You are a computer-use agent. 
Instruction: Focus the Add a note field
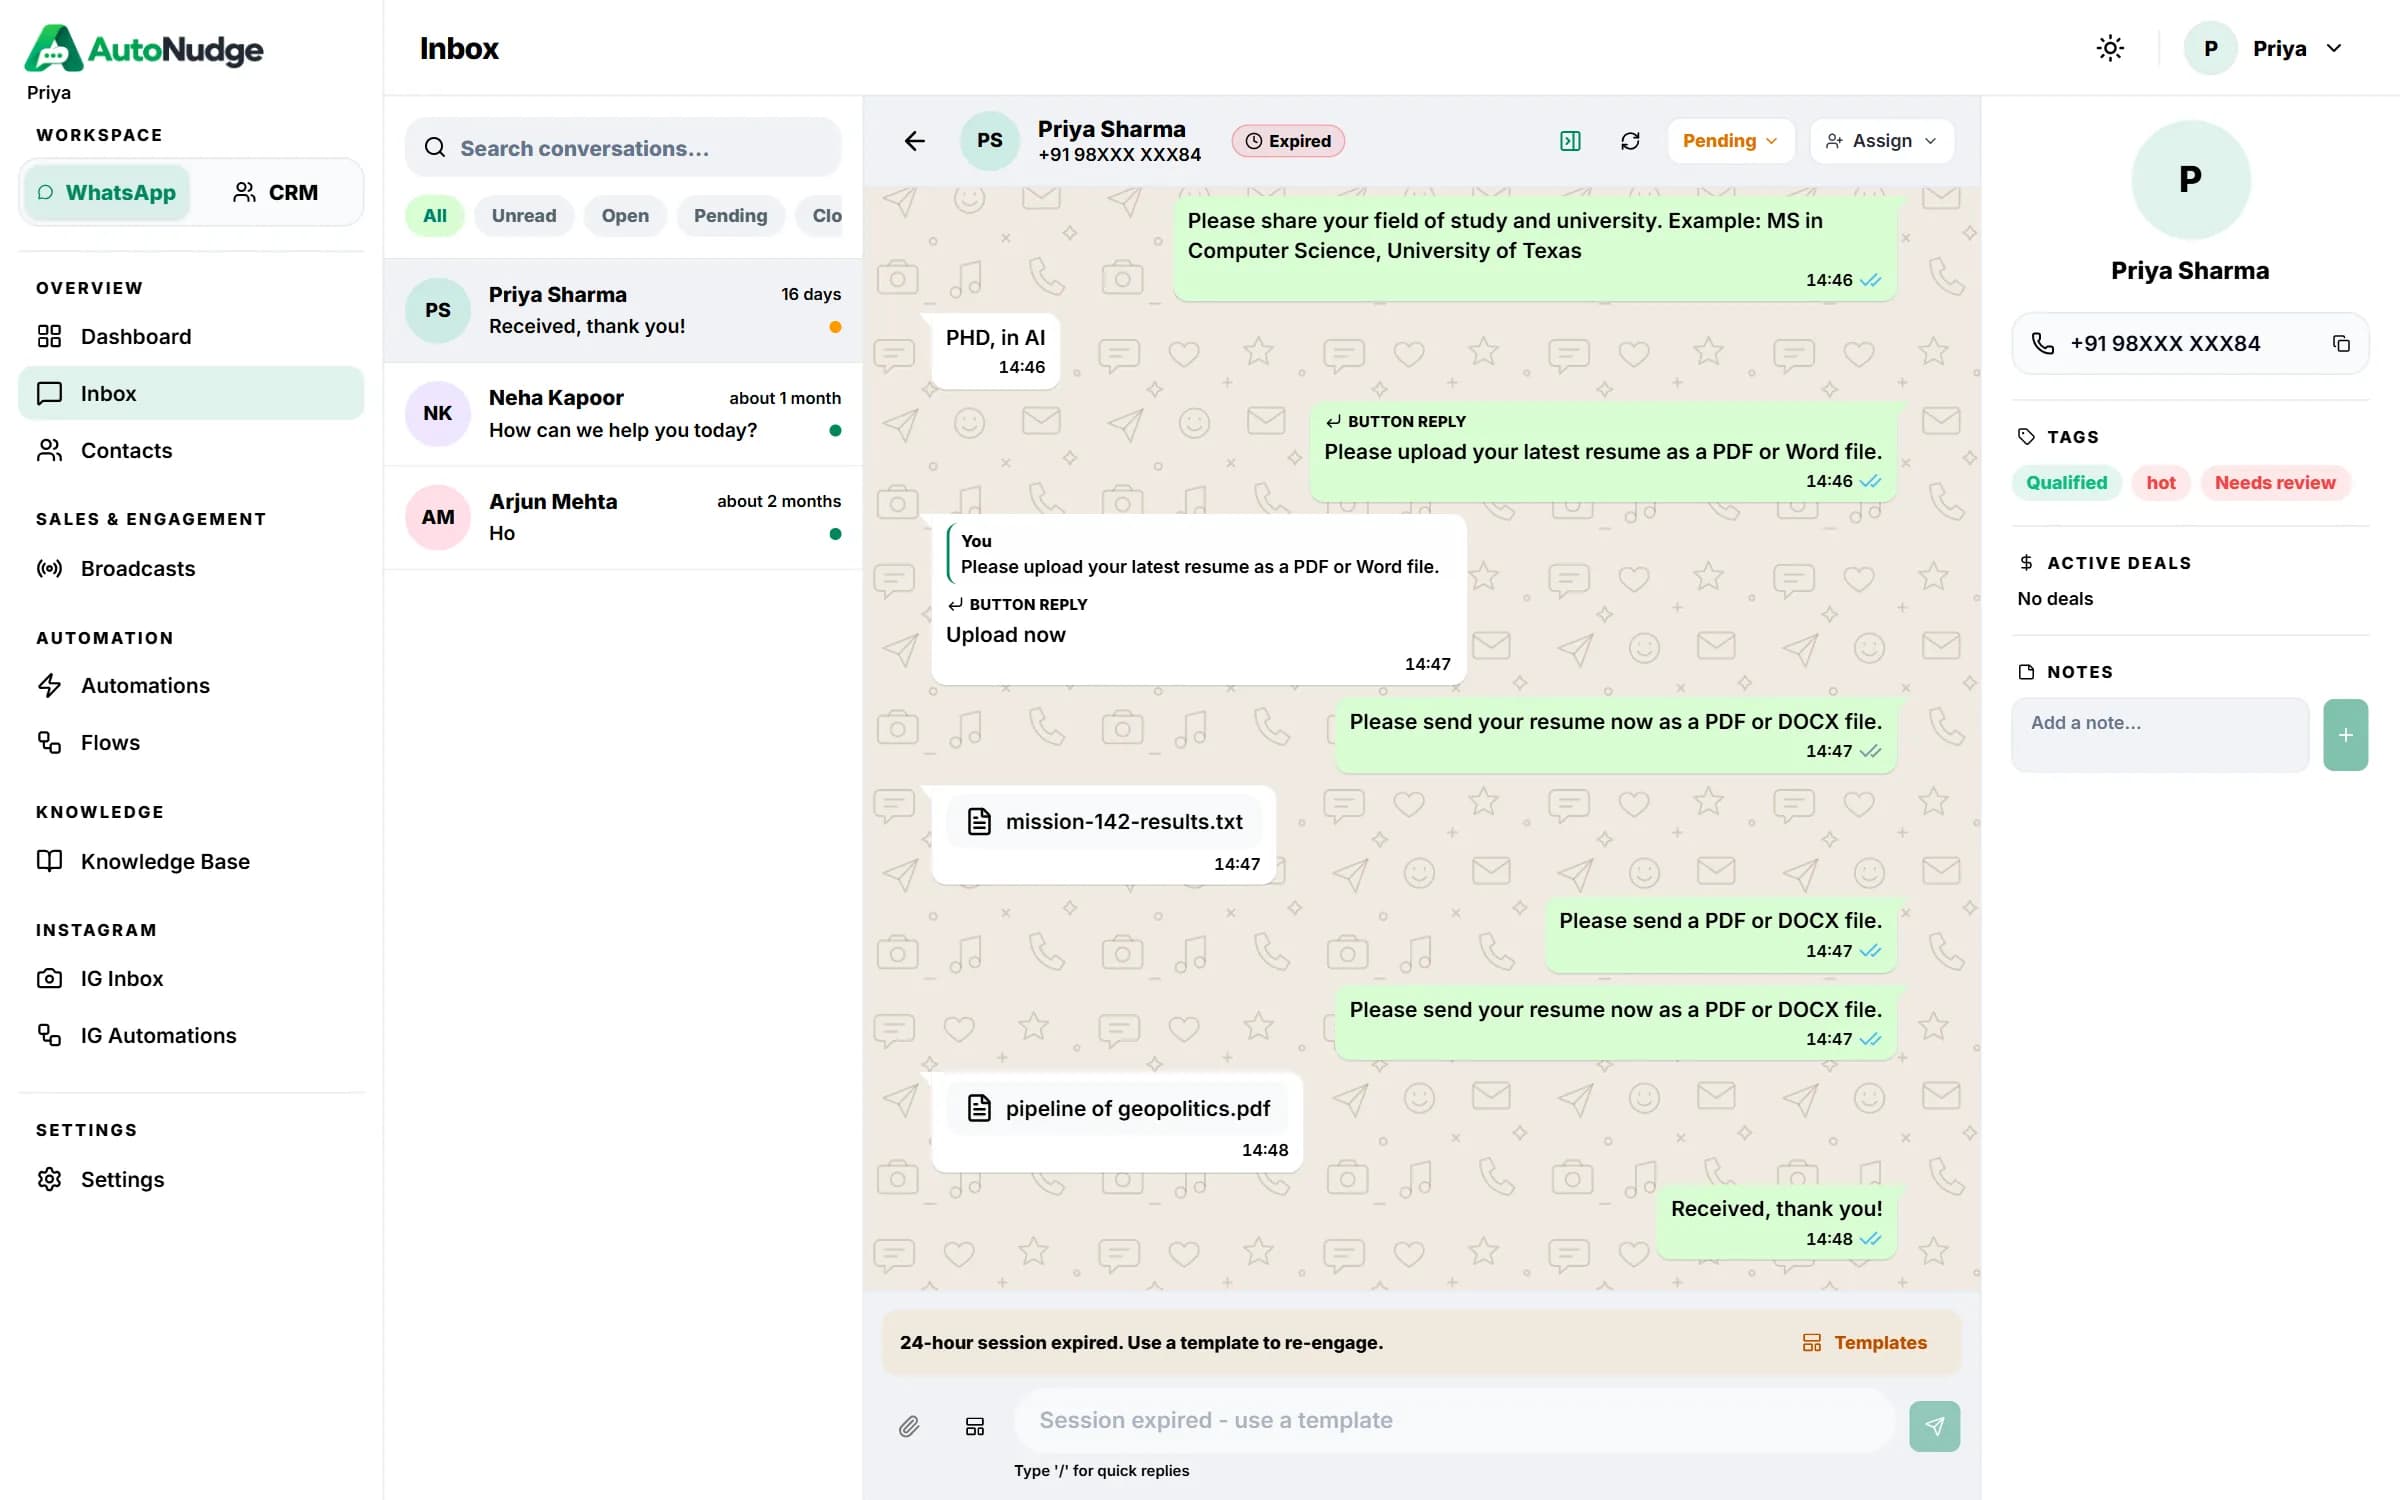click(x=2160, y=735)
